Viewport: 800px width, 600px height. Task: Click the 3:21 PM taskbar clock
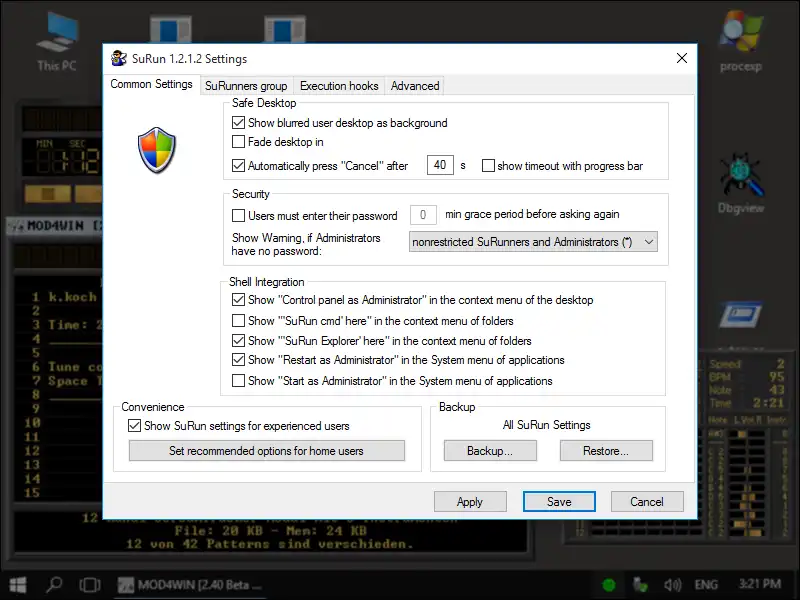(x=760, y=584)
